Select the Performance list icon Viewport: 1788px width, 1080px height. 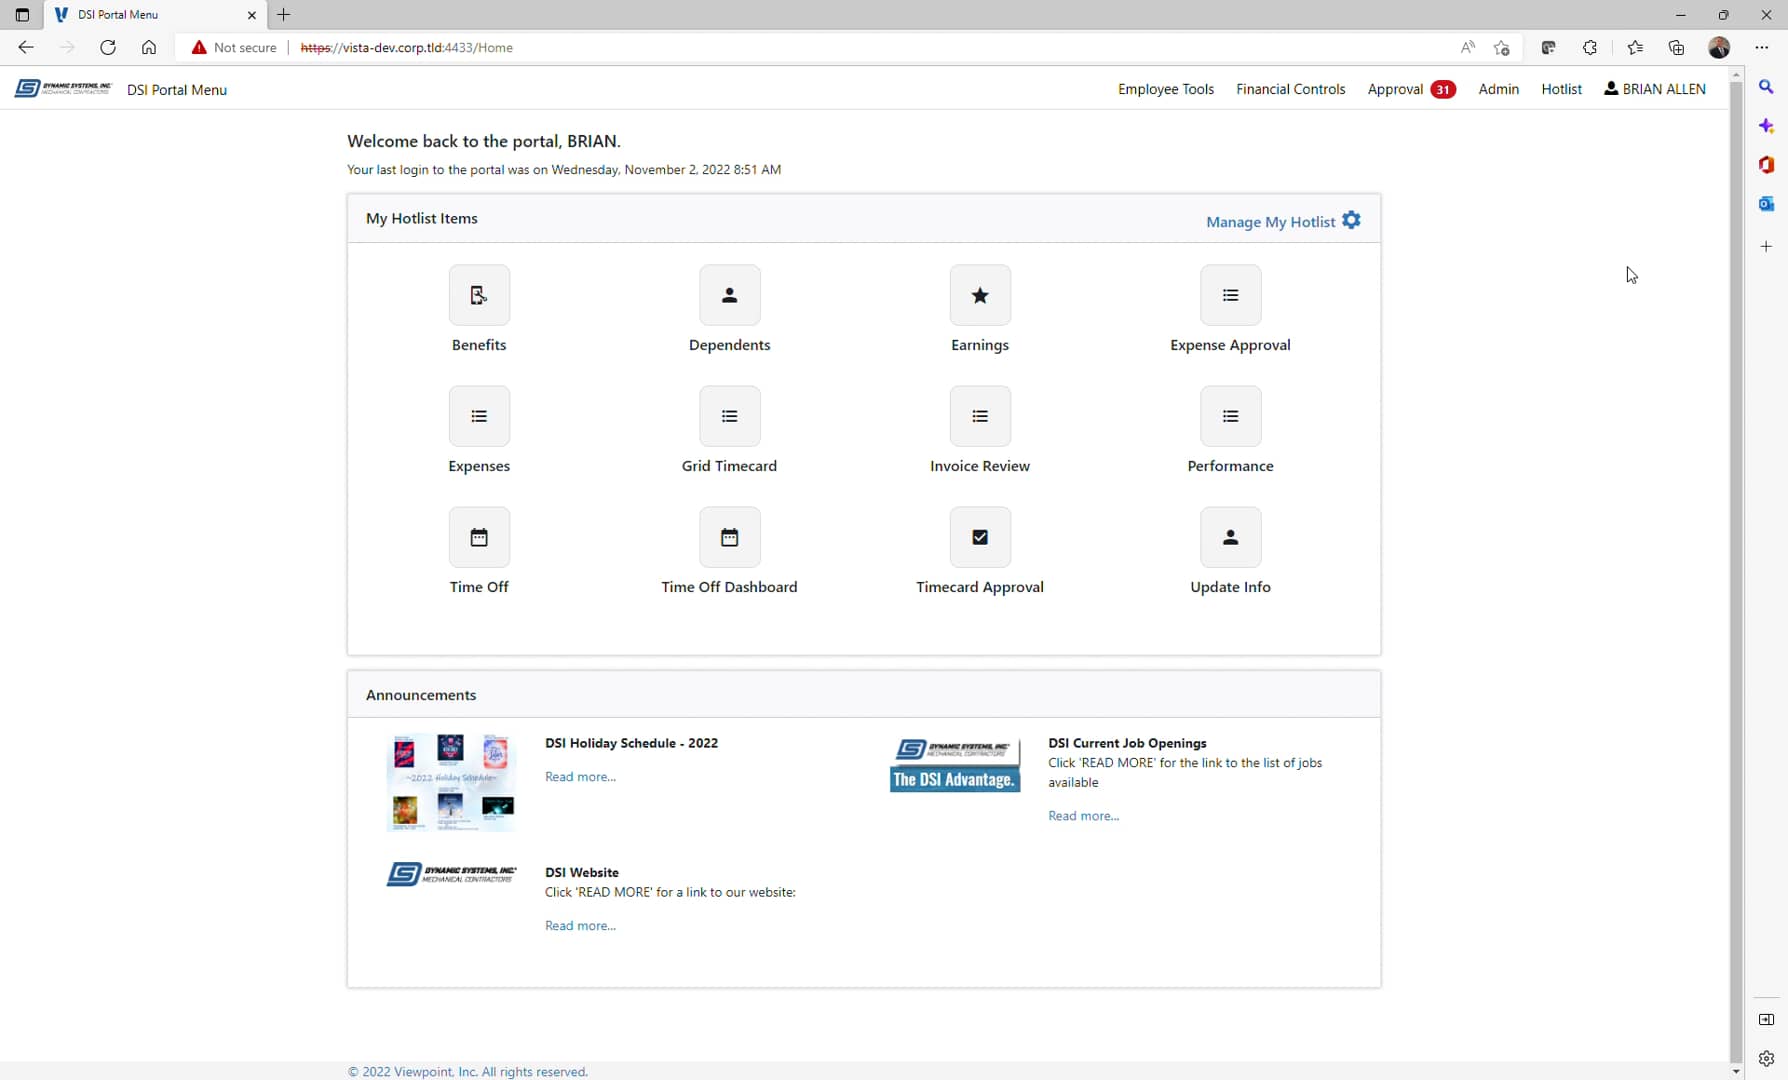click(x=1230, y=416)
